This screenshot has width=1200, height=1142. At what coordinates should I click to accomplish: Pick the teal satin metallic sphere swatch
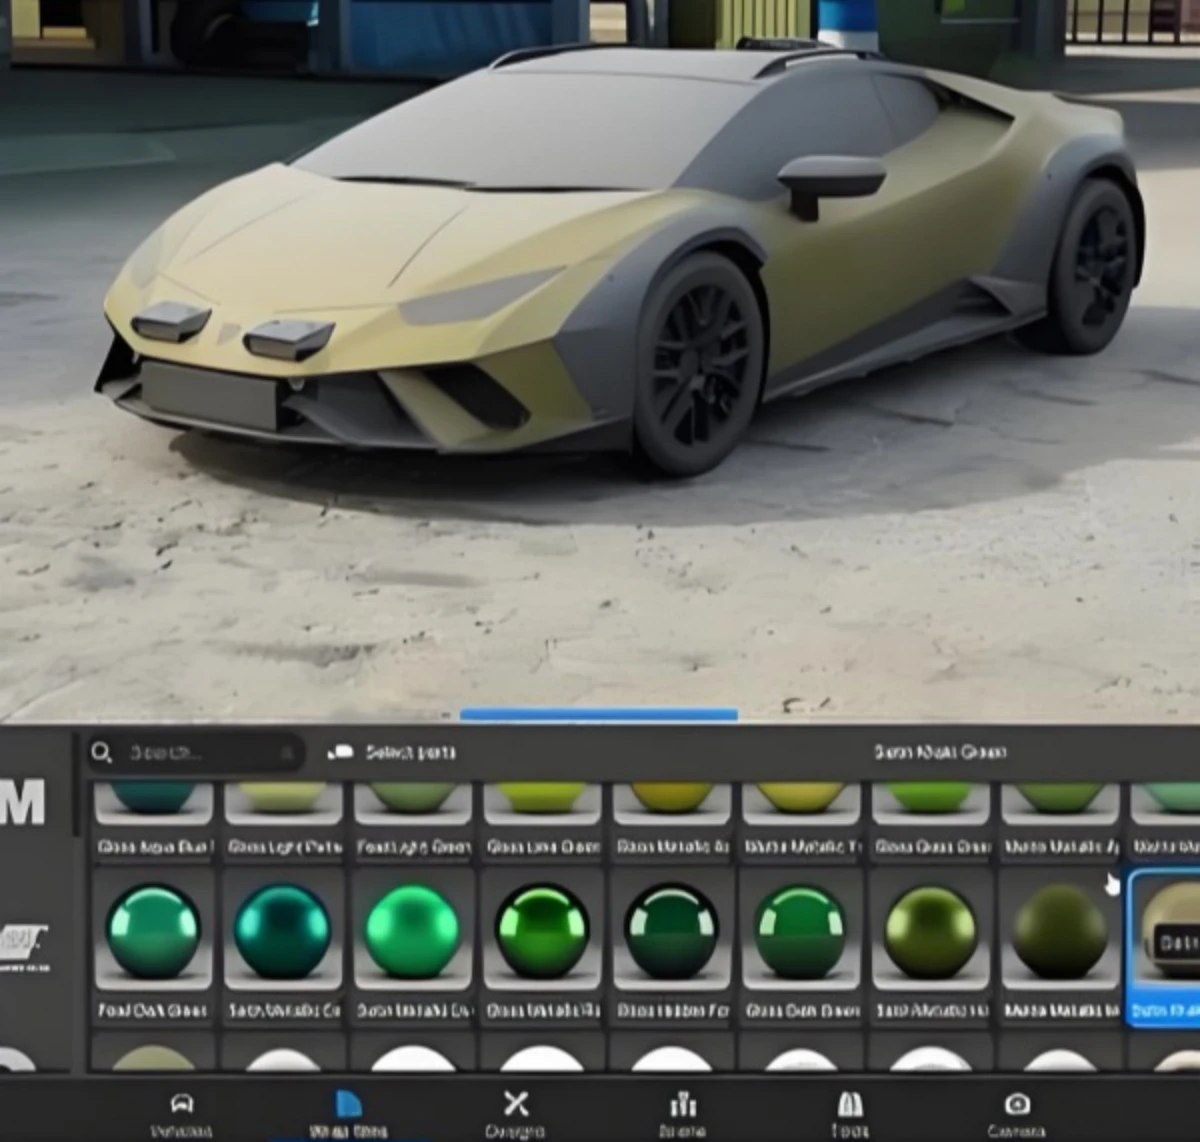coord(282,930)
